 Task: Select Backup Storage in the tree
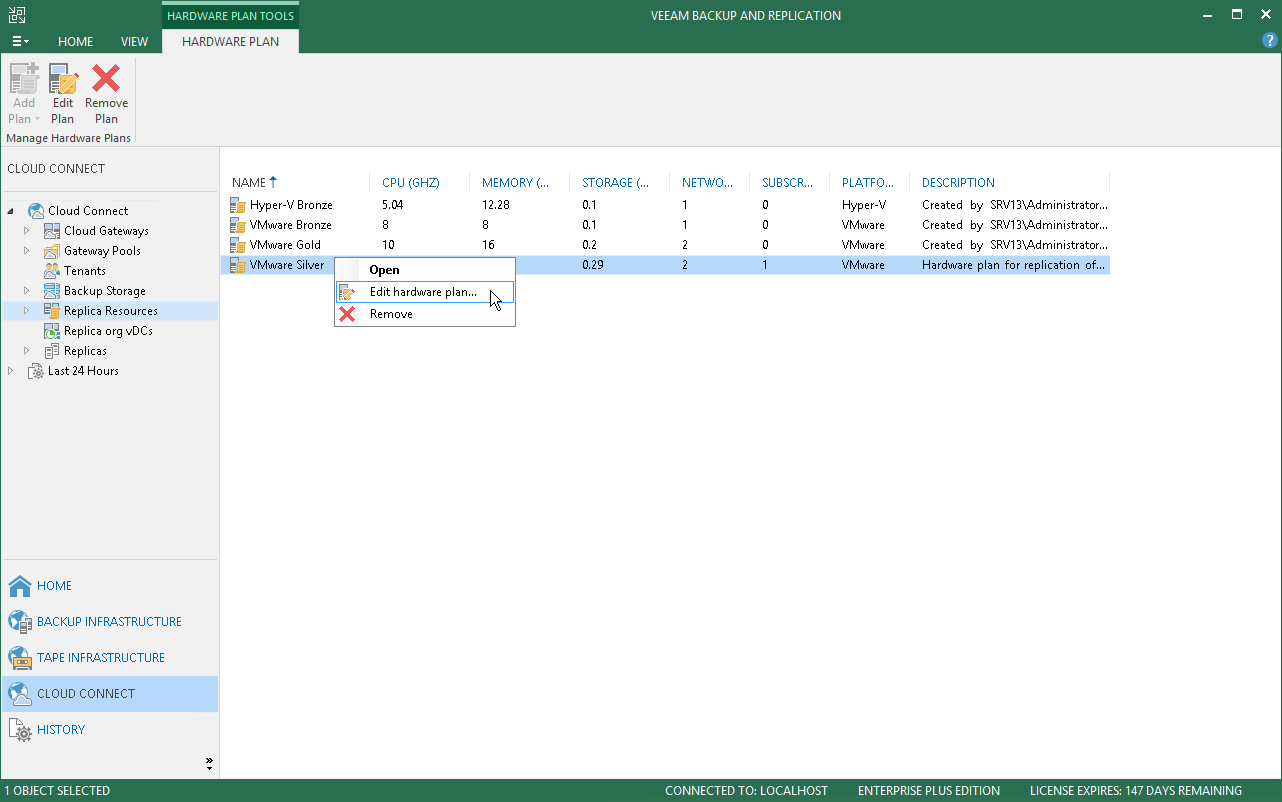pos(105,291)
